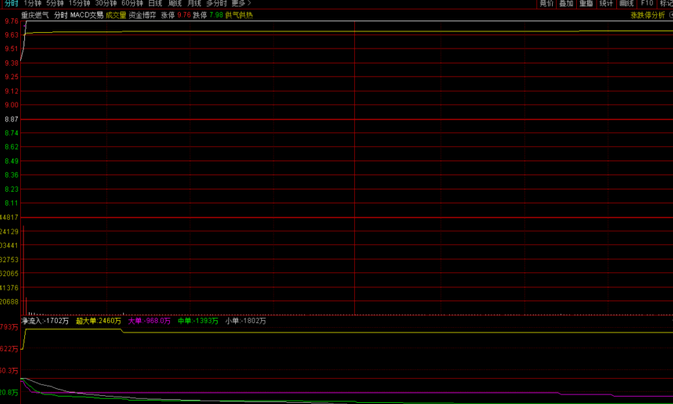Select the 5分钟 period tab
The width and height of the screenshot is (673, 404).
tap(55, 4)
